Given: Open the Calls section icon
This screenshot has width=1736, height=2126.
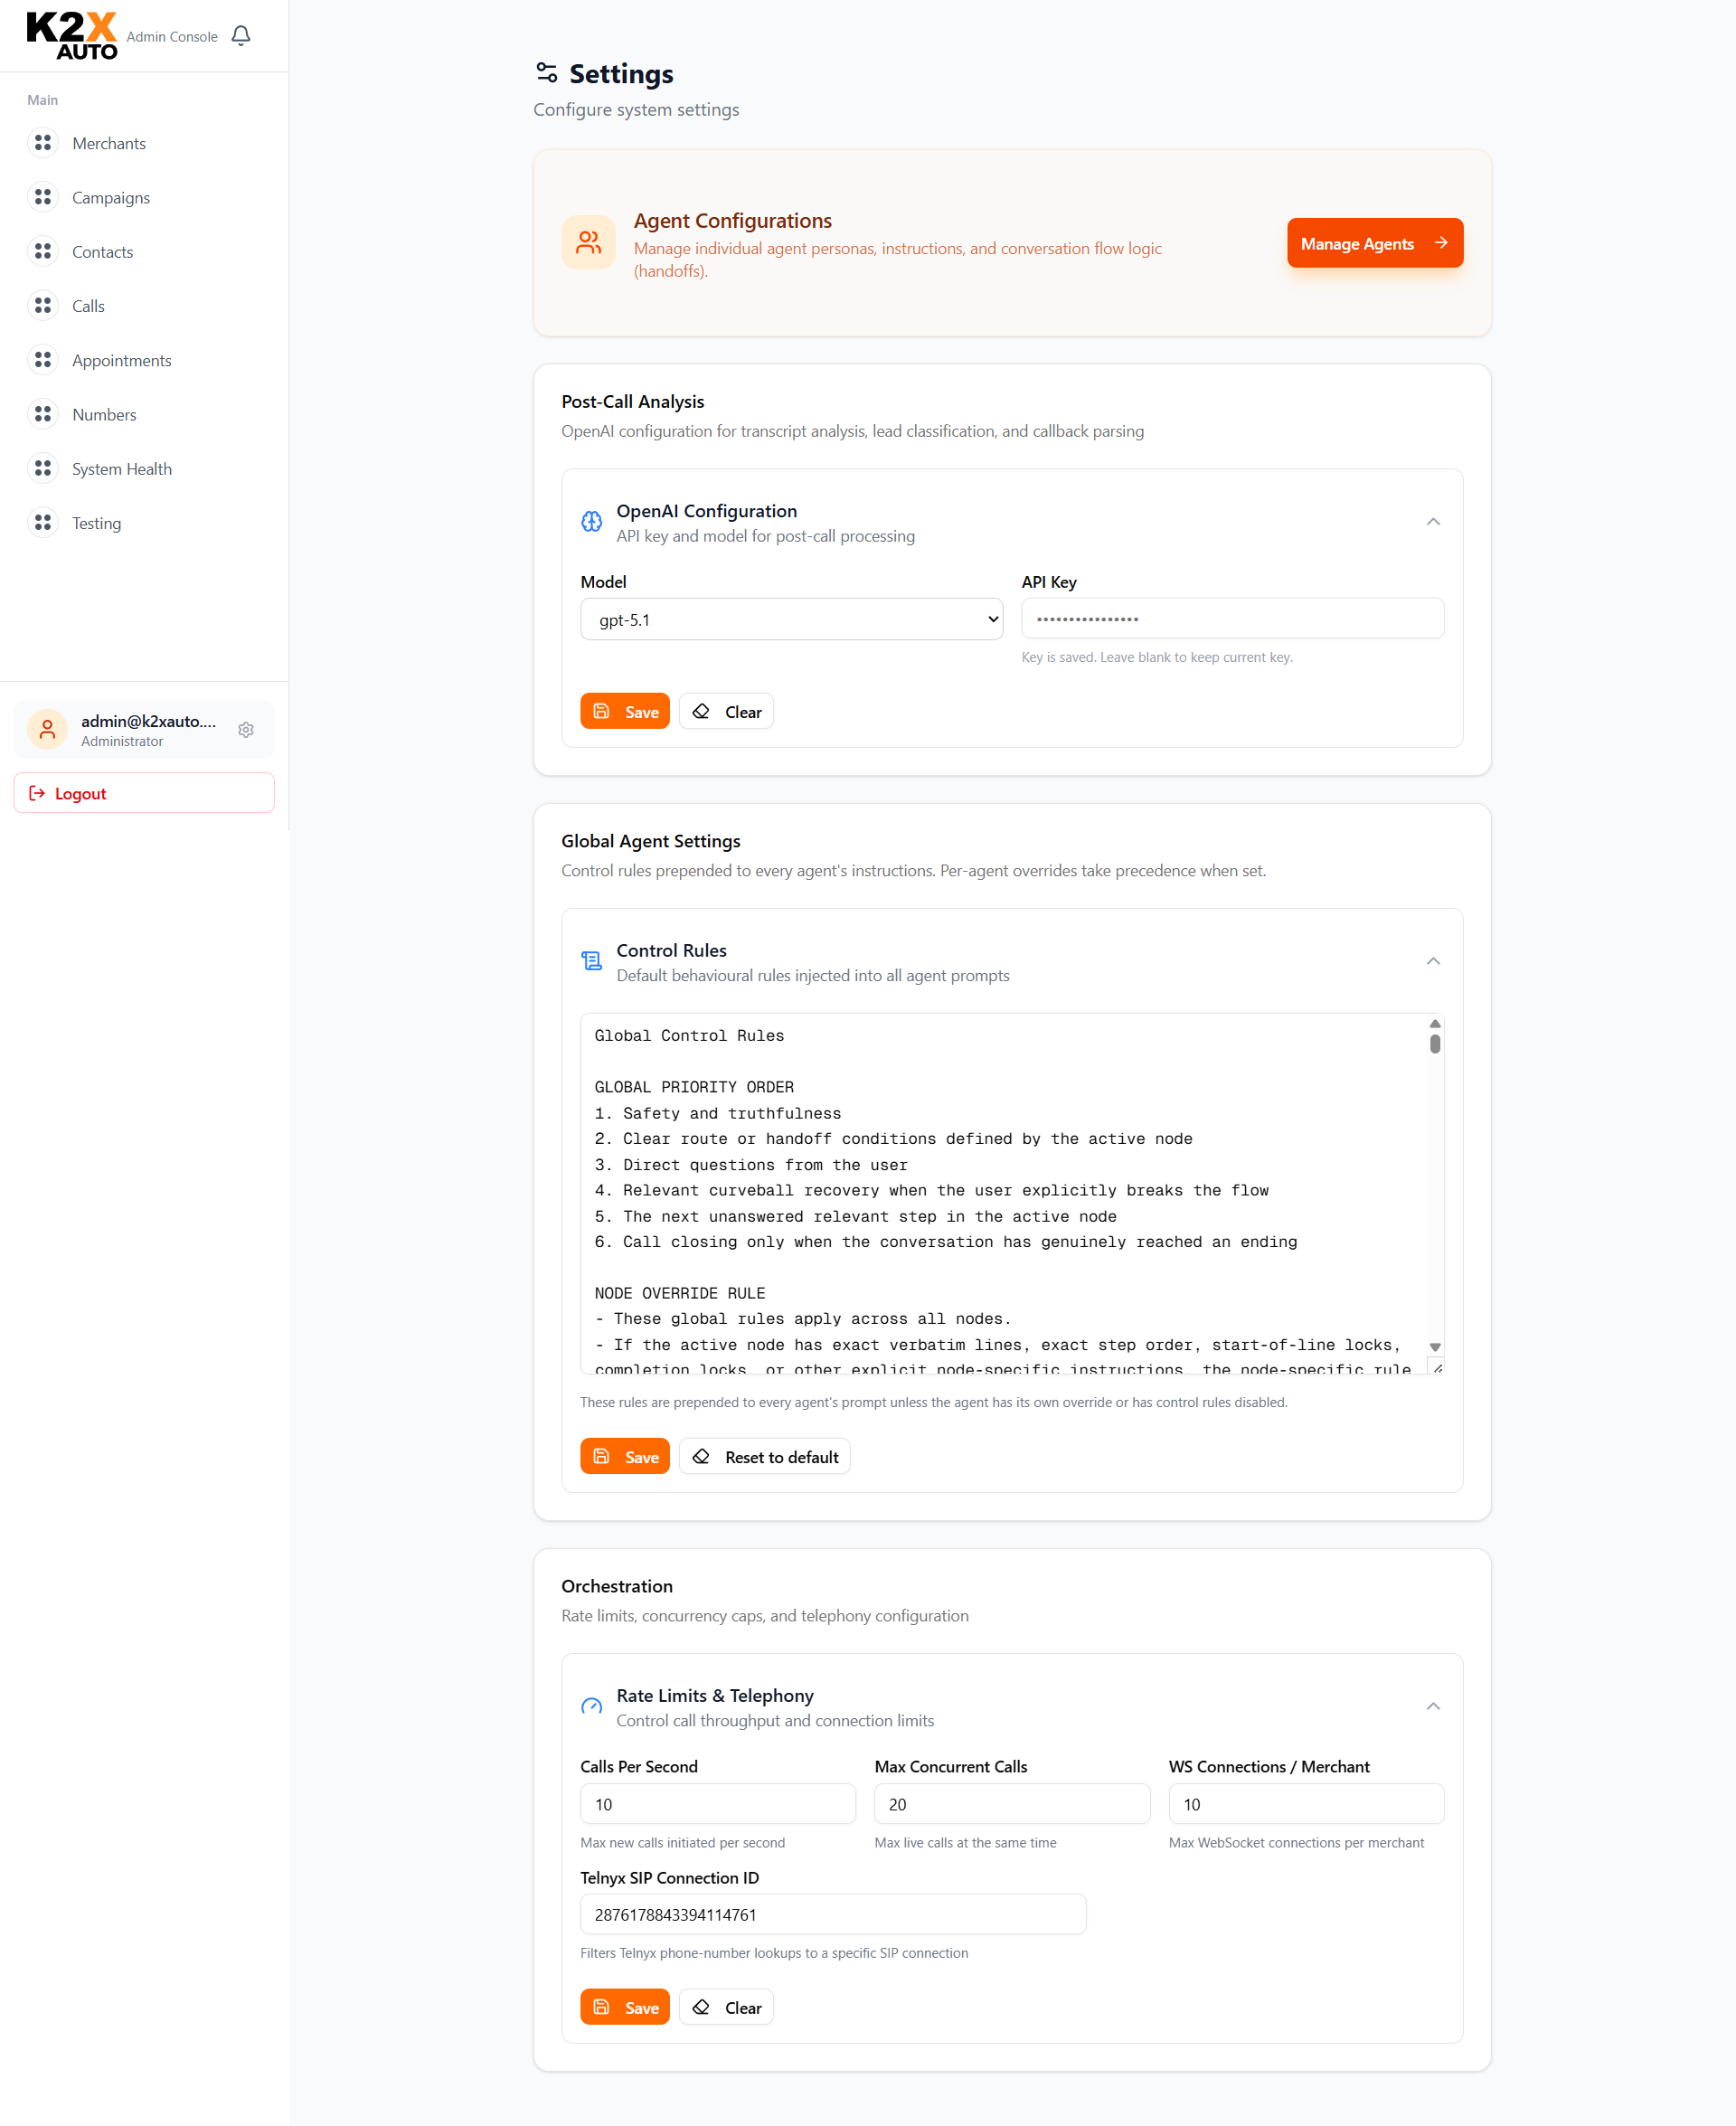Looking at the screenshot, I should coord(44,306).
